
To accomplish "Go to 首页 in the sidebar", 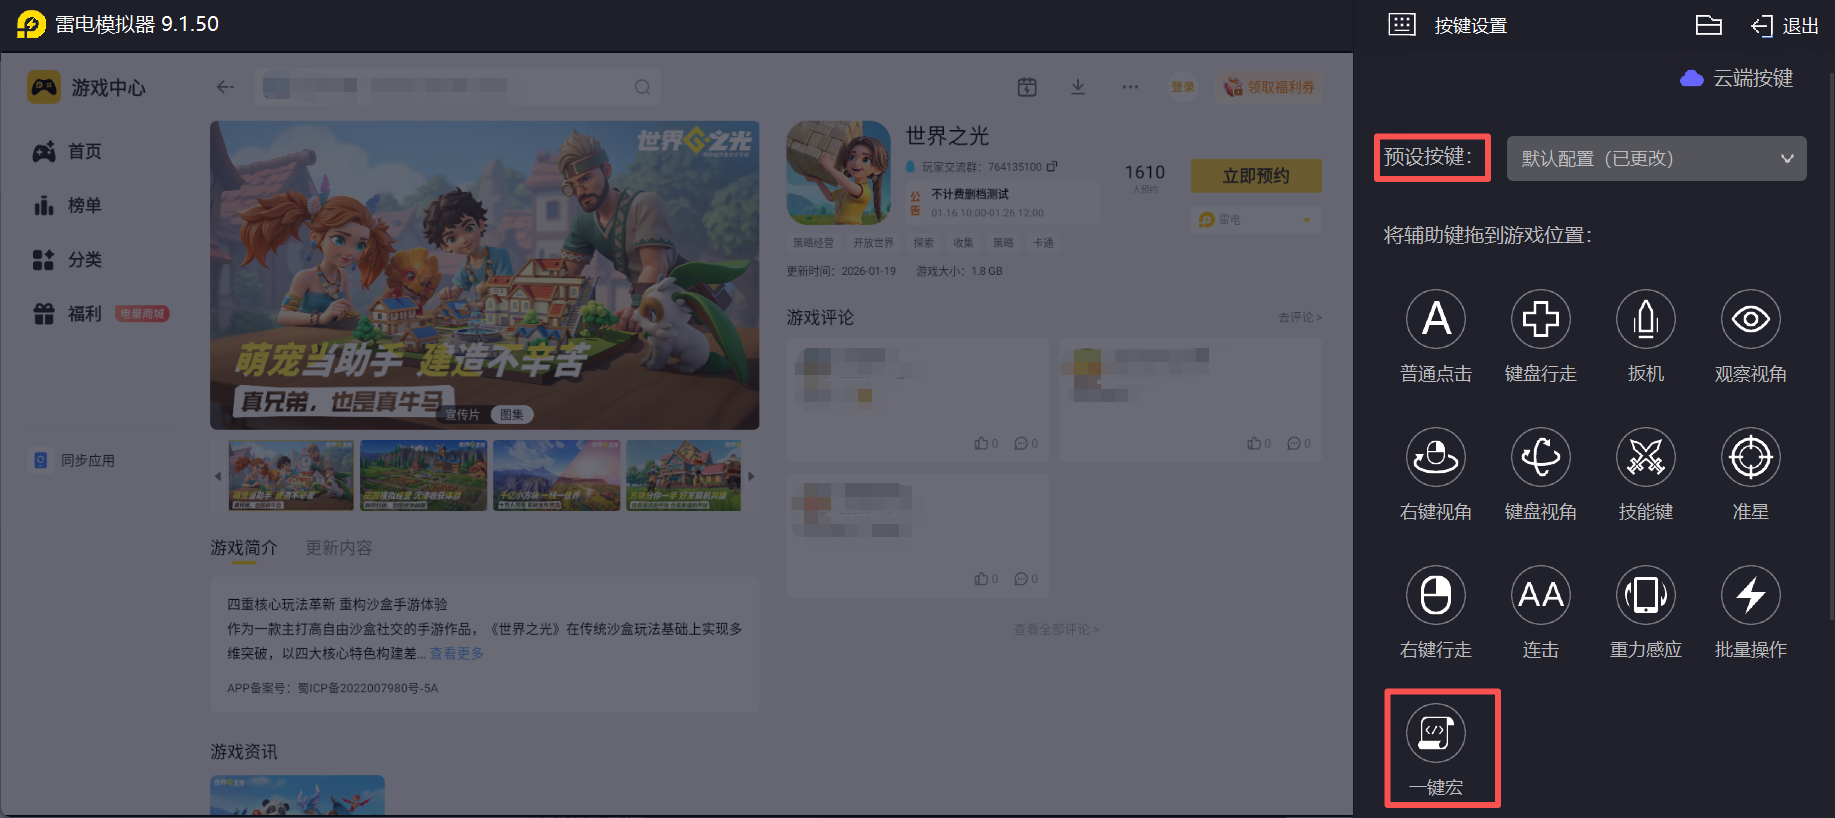I will (x=67, y=151).
